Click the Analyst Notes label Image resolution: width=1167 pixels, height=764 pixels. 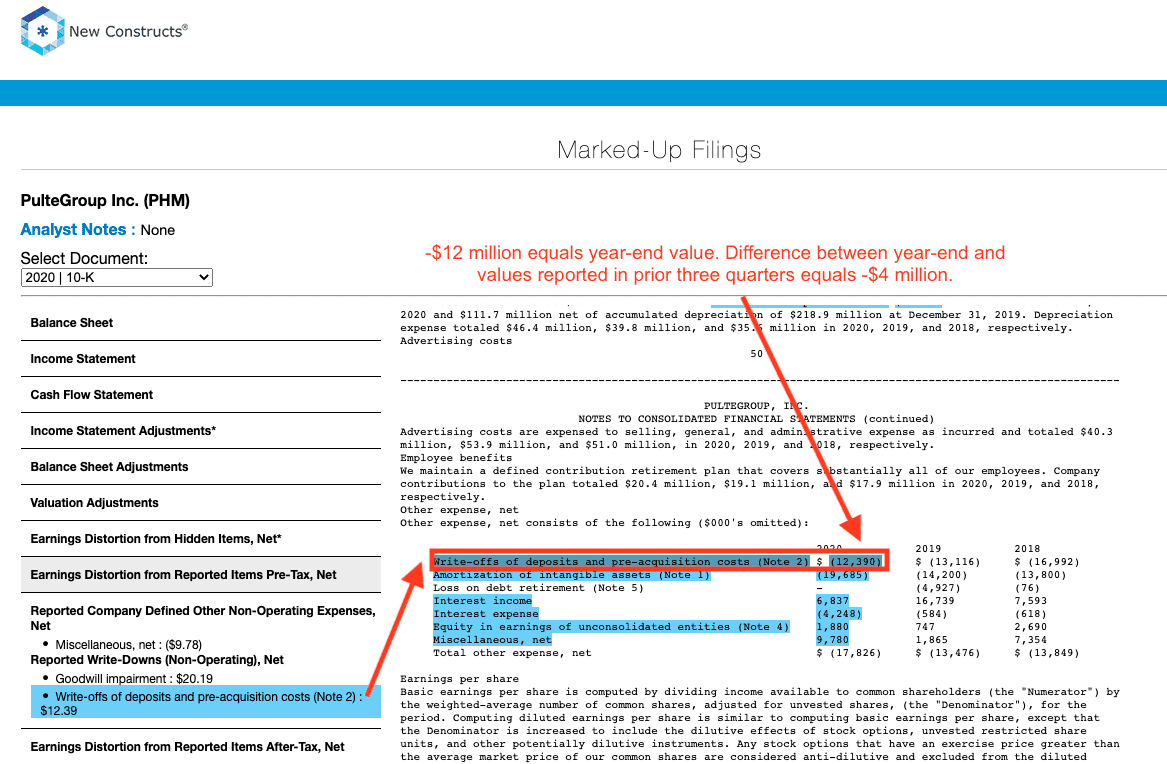[77, 230]
